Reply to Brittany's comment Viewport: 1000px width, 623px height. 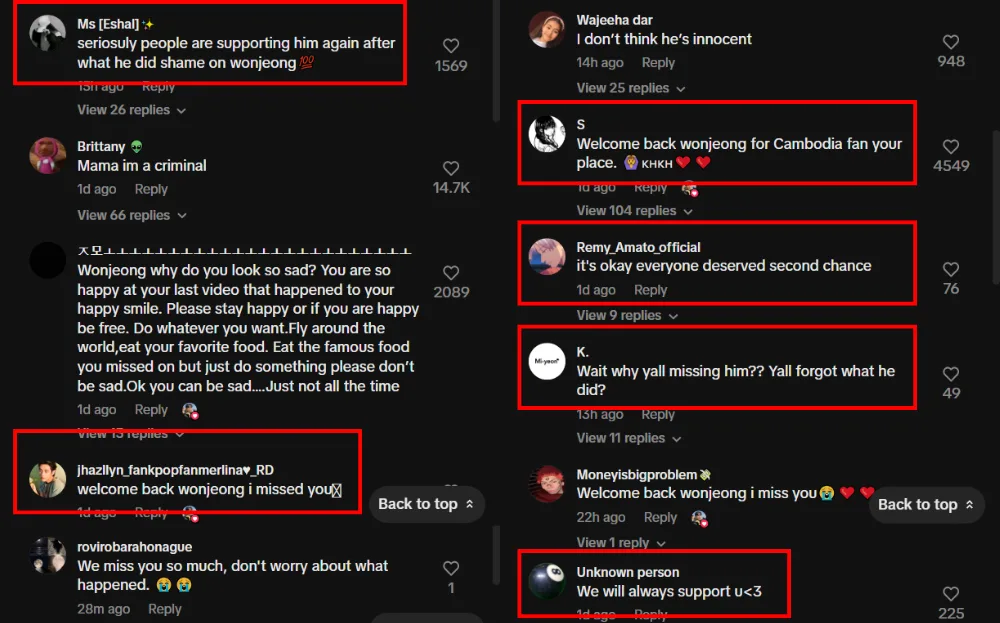[151, 189]
